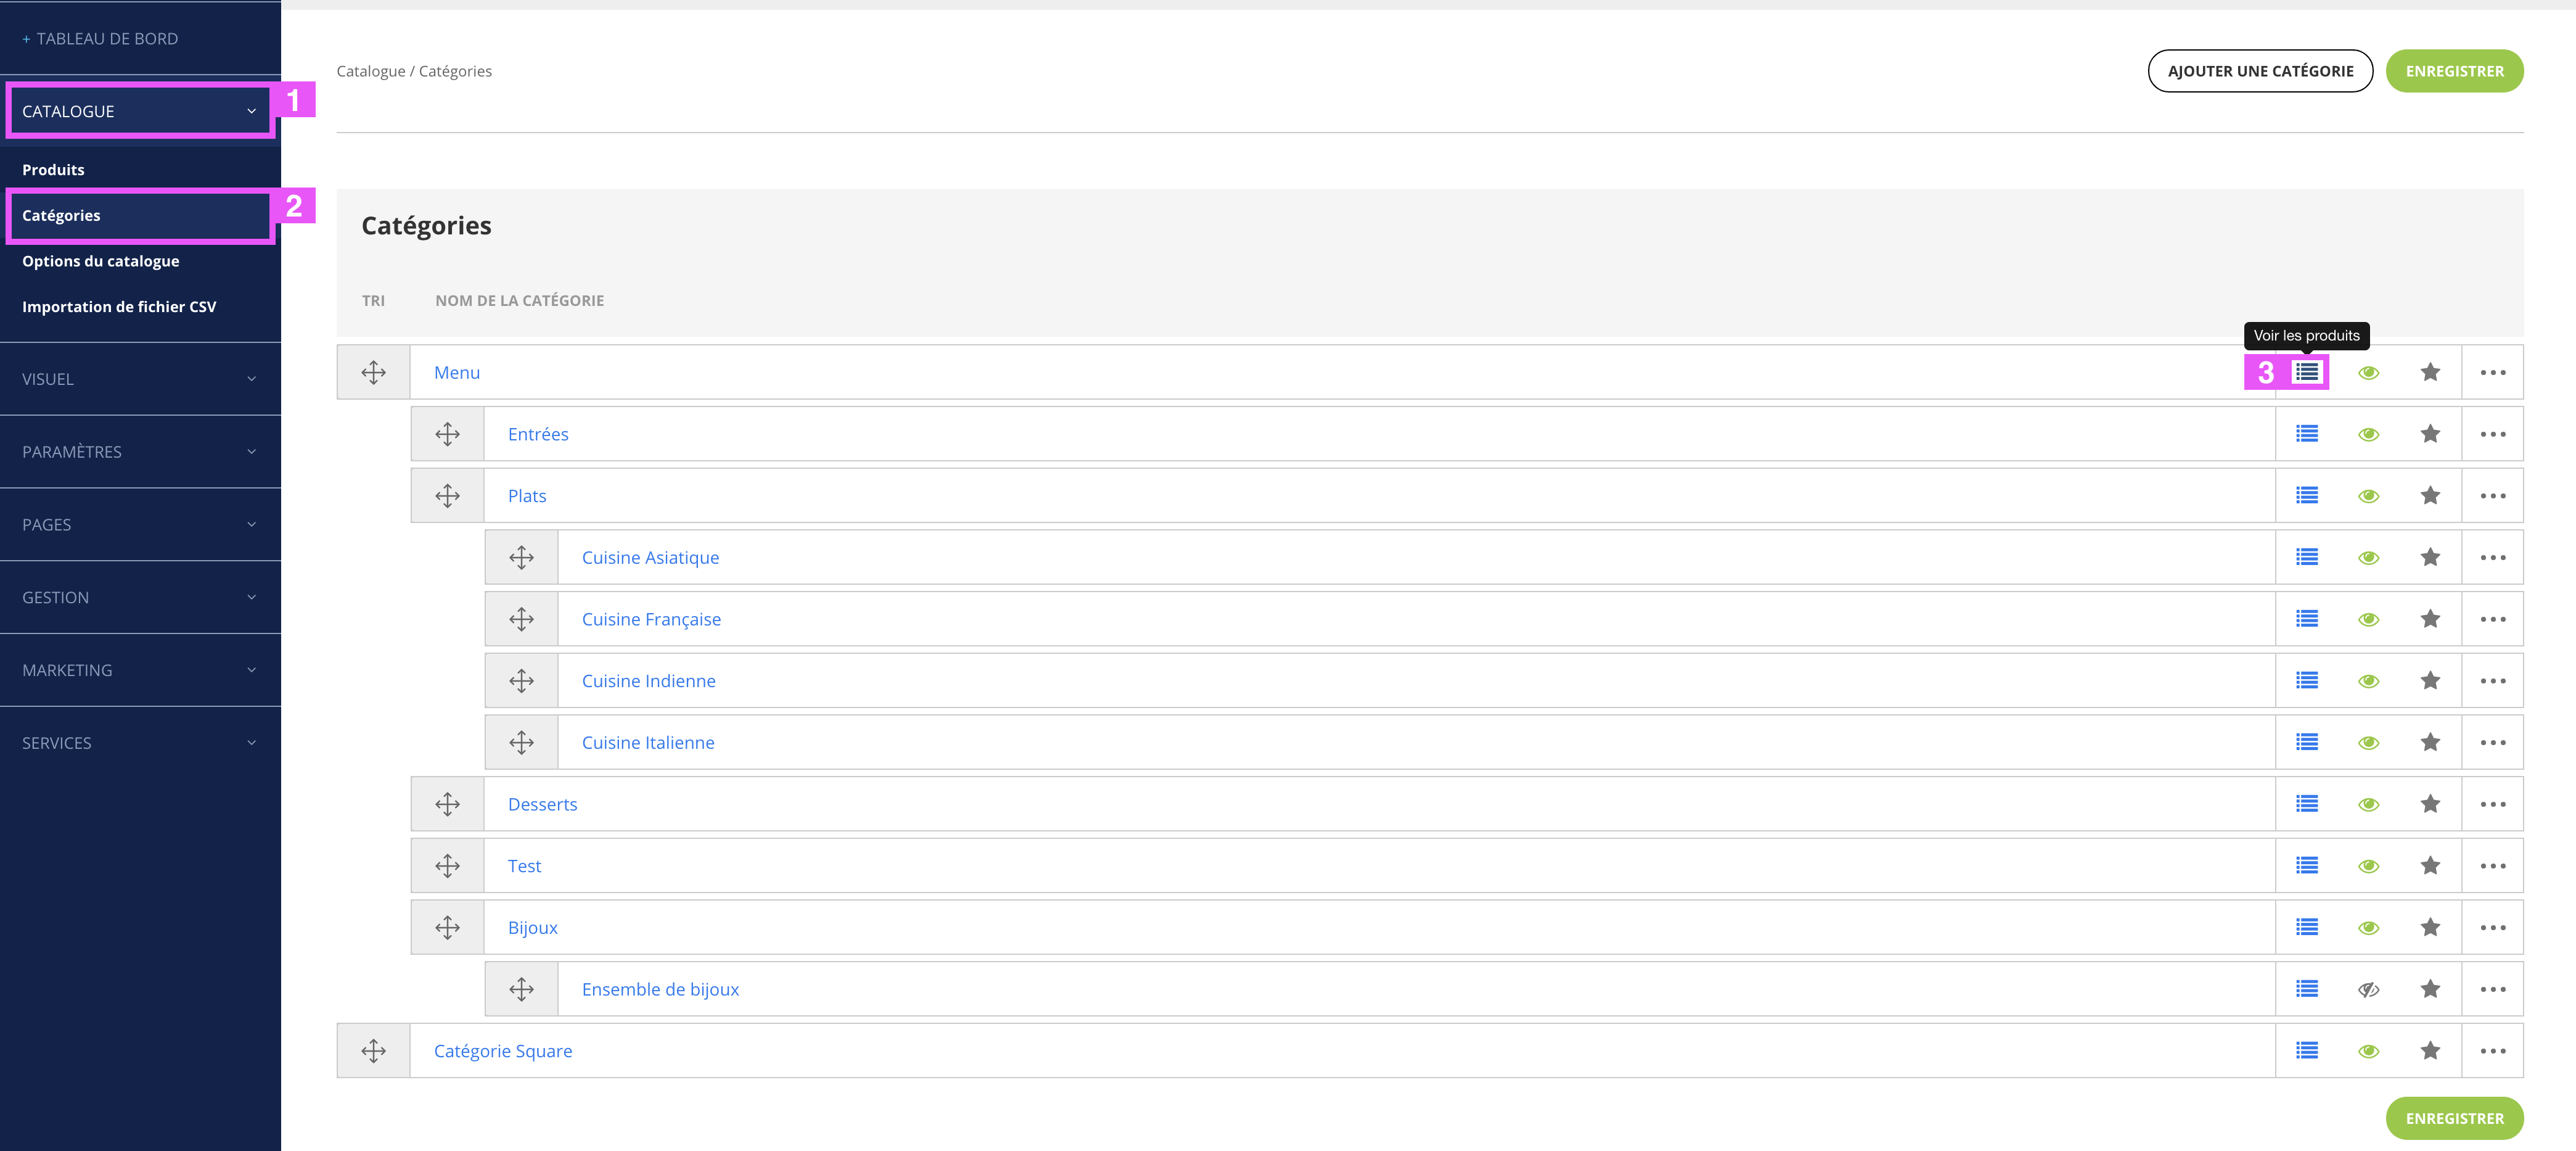
Task: Toggle visibility eye for Plats category
Action: click(x=2368, y=496)
